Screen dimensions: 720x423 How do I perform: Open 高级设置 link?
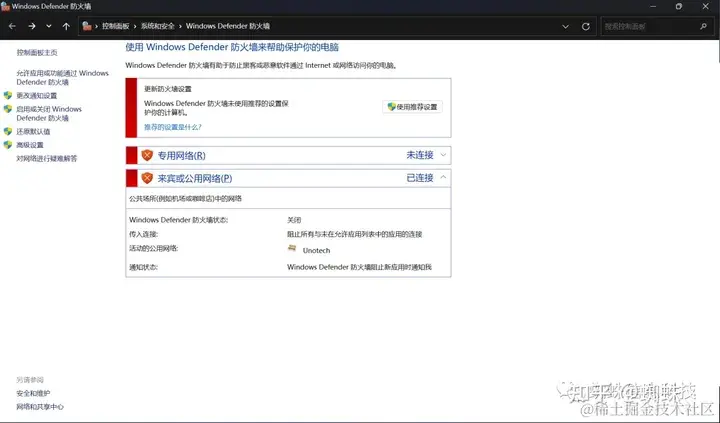click(30, 145)
